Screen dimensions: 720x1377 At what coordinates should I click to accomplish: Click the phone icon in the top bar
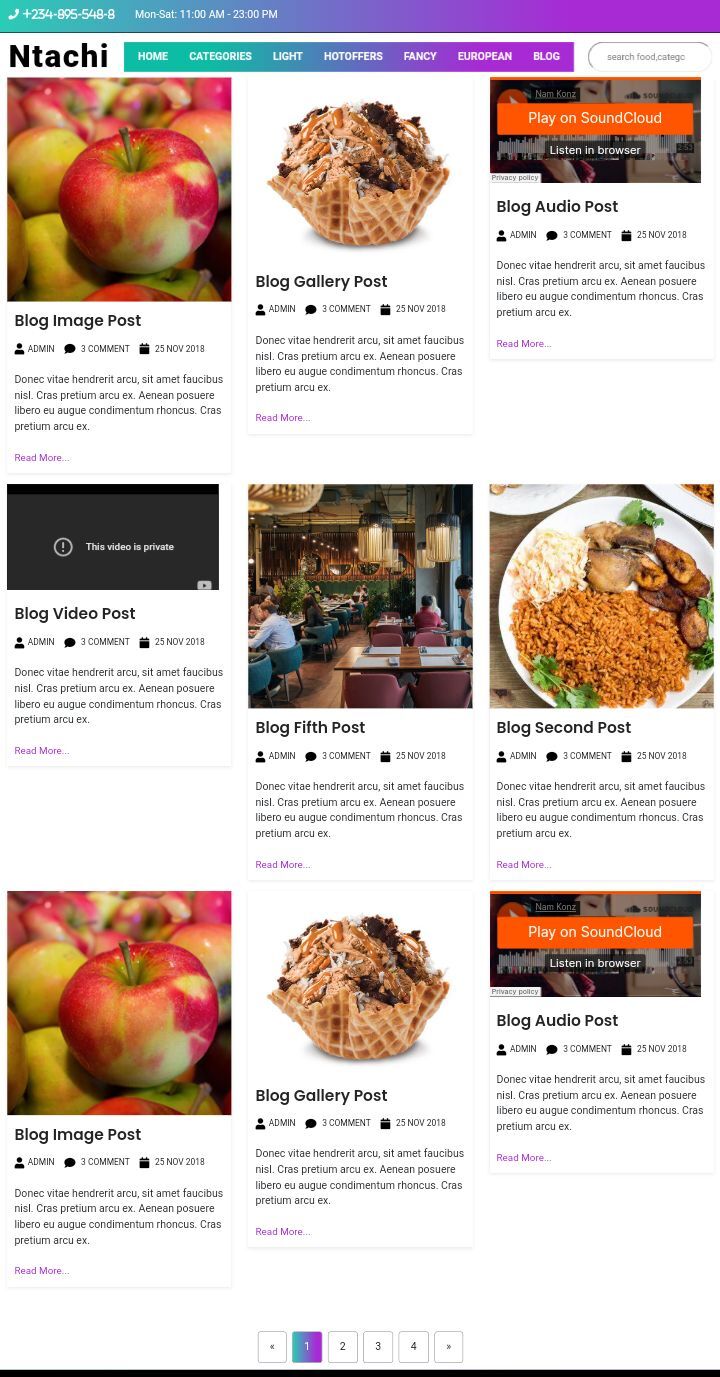13,15
